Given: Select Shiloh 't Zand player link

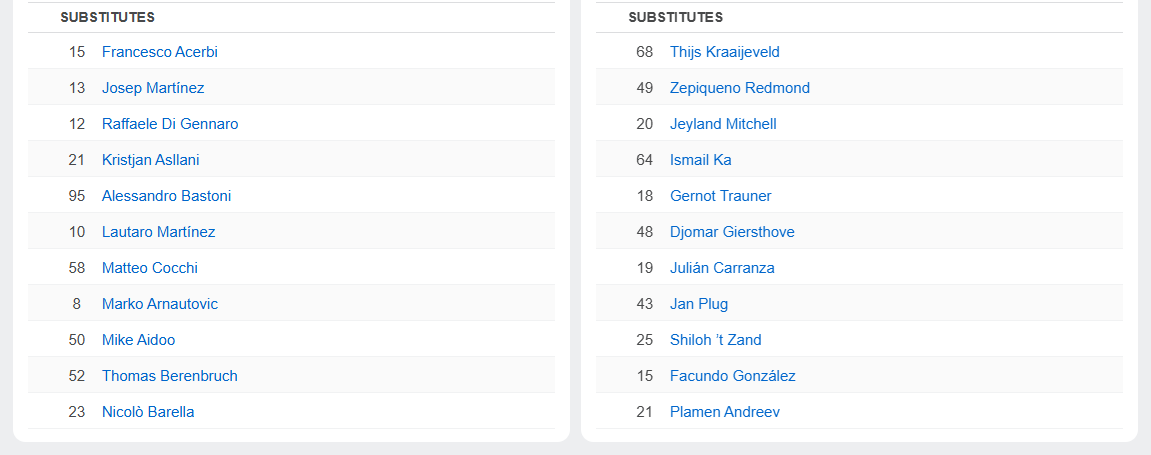Looking at the screenshot, I should click(x=716, y=340).
